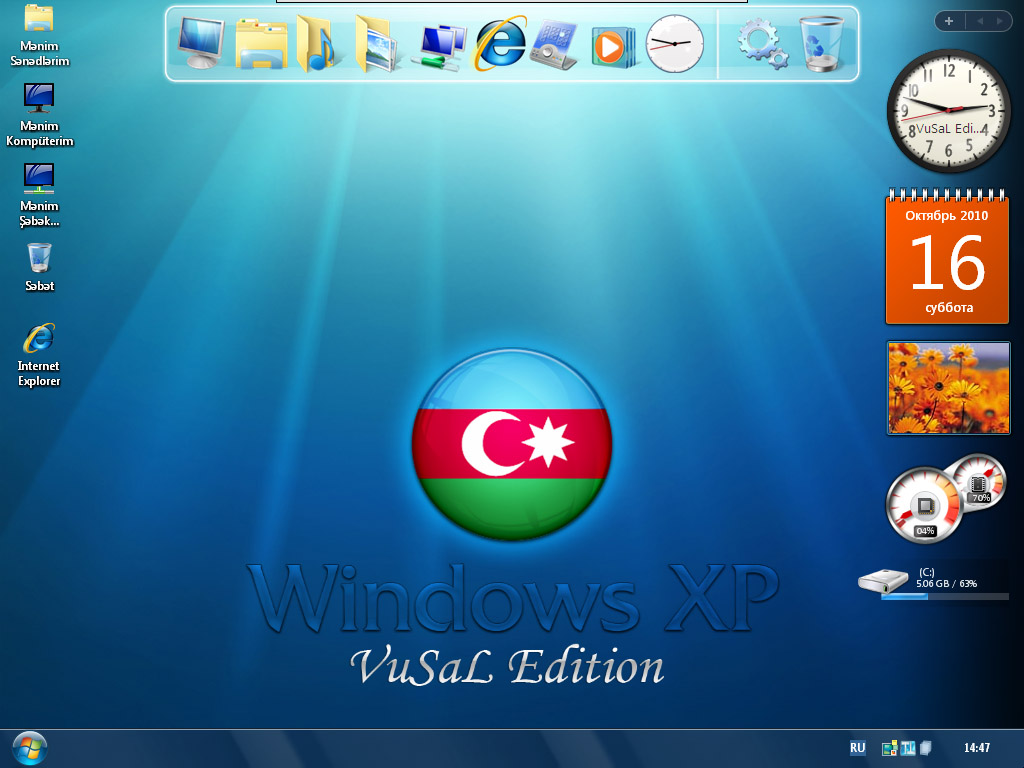Screen dimensions: 1024x768
Task: Open the Mənim Şəbək... network icon
Action: coord(39,195)
